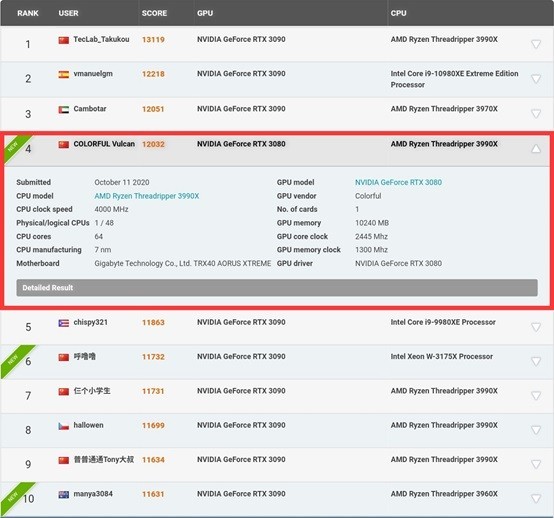Click the SCORE column header

click(x=154, y=13)
